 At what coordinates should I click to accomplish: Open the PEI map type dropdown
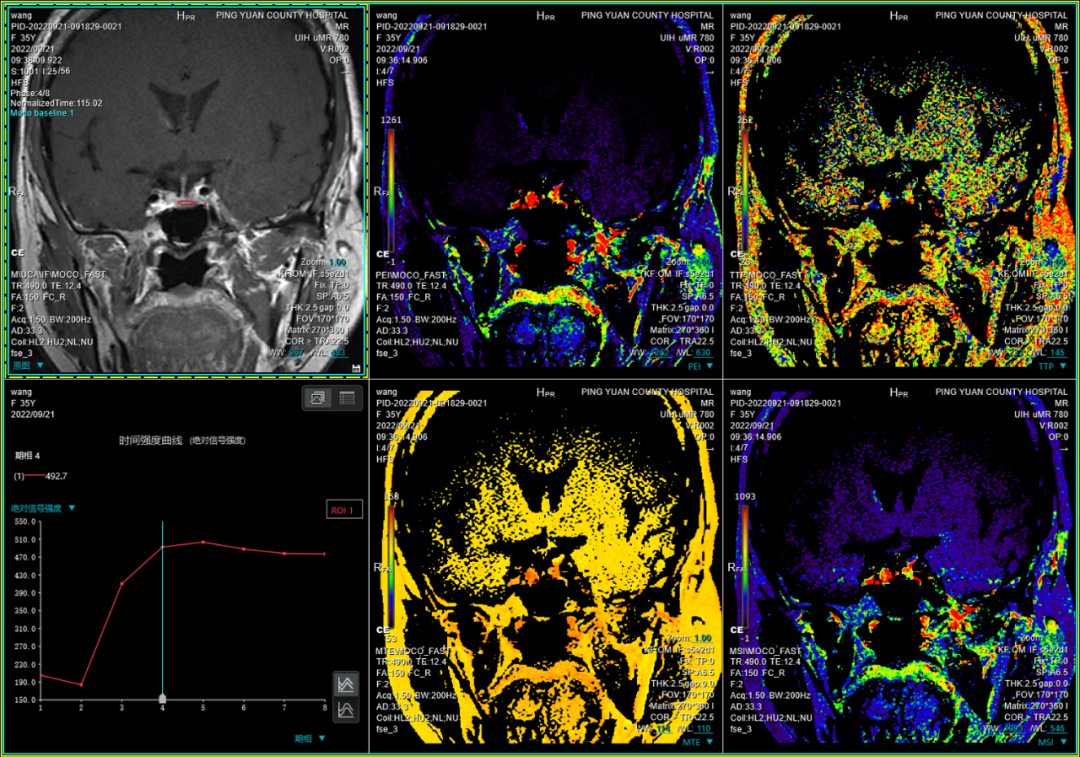[700, 366]
